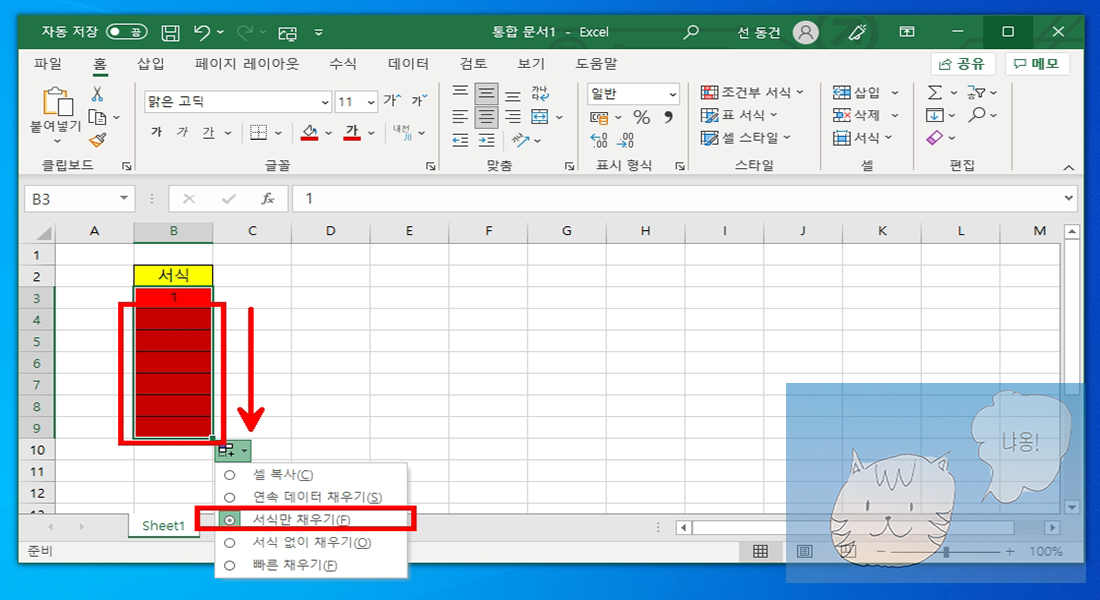Click the Sort and Filter icon
Image resolution: width=1100 pixels, height=600 pixels.
click(x=976, y=92)
